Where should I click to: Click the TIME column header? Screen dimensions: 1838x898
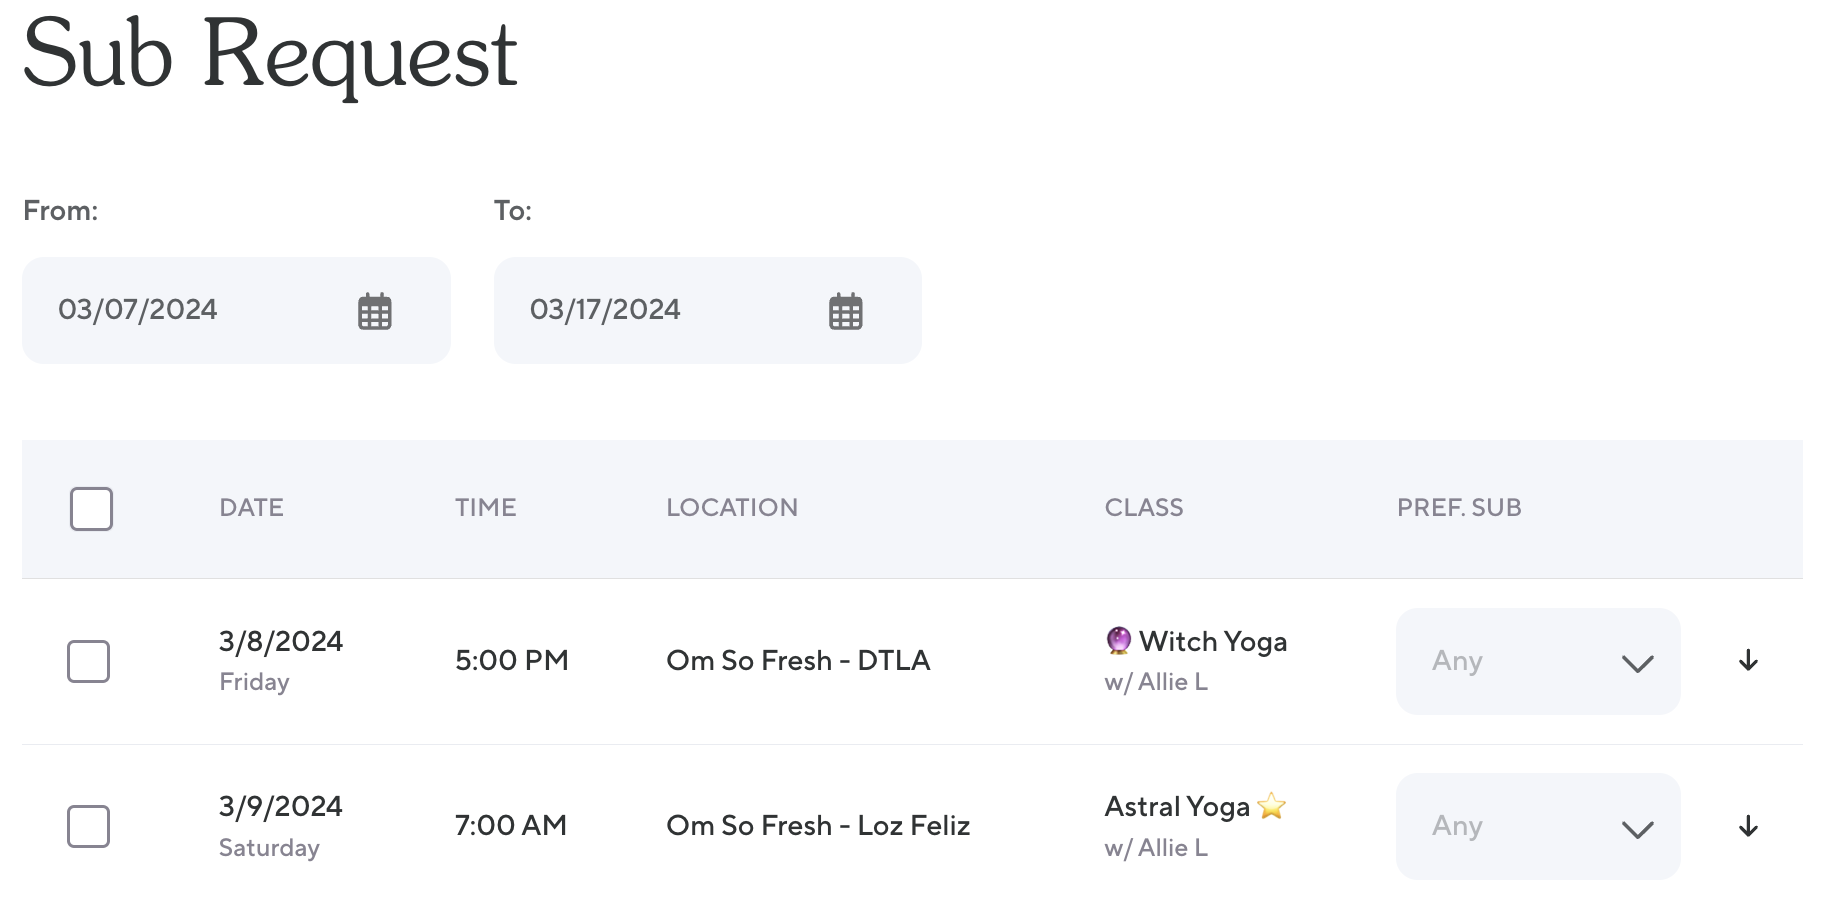pyautogui.click(x=485, y=508)
